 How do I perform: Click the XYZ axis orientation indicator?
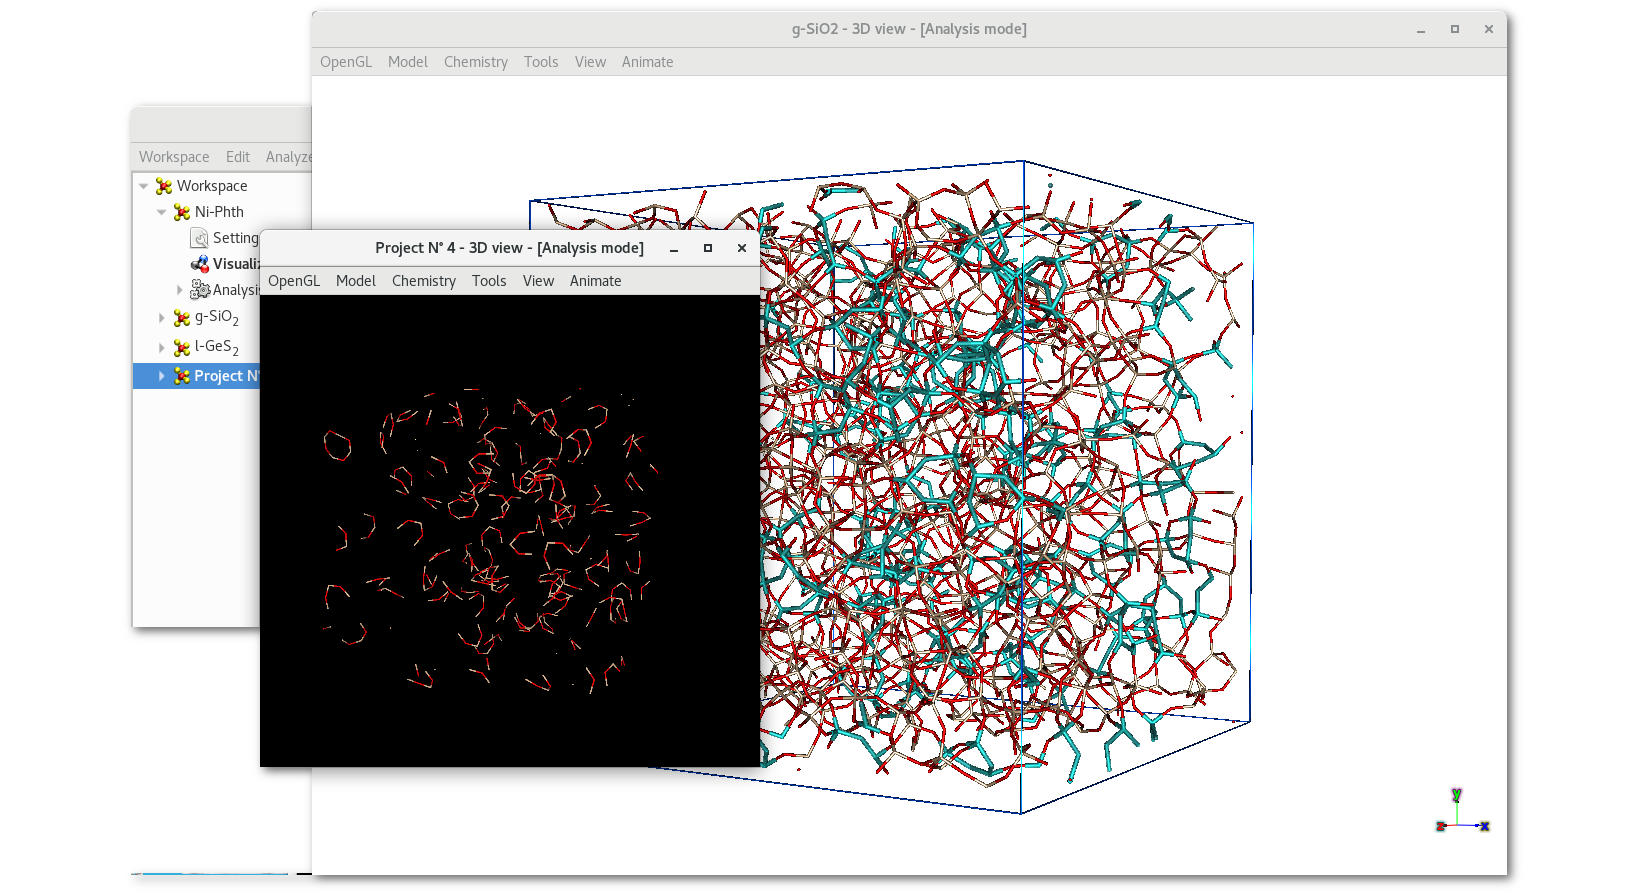(1461, 813)
